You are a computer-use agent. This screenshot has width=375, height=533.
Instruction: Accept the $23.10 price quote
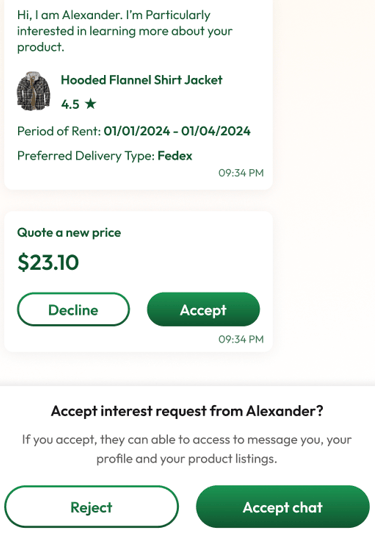[x=203, y=310]
